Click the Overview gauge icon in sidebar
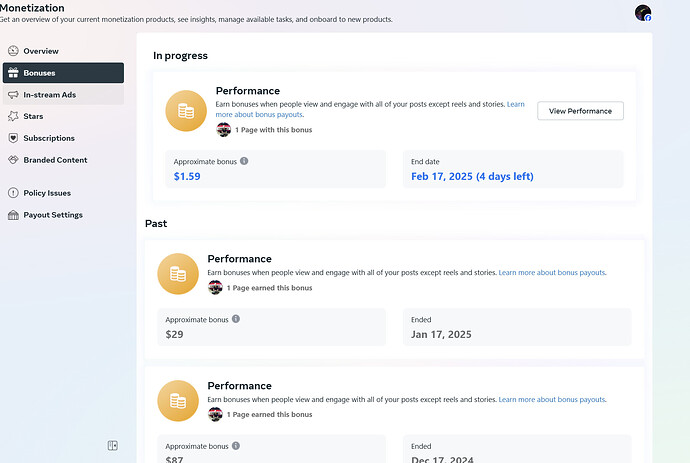Image resolution: width=690 pixels, height=463 pixels. point(13,51)
